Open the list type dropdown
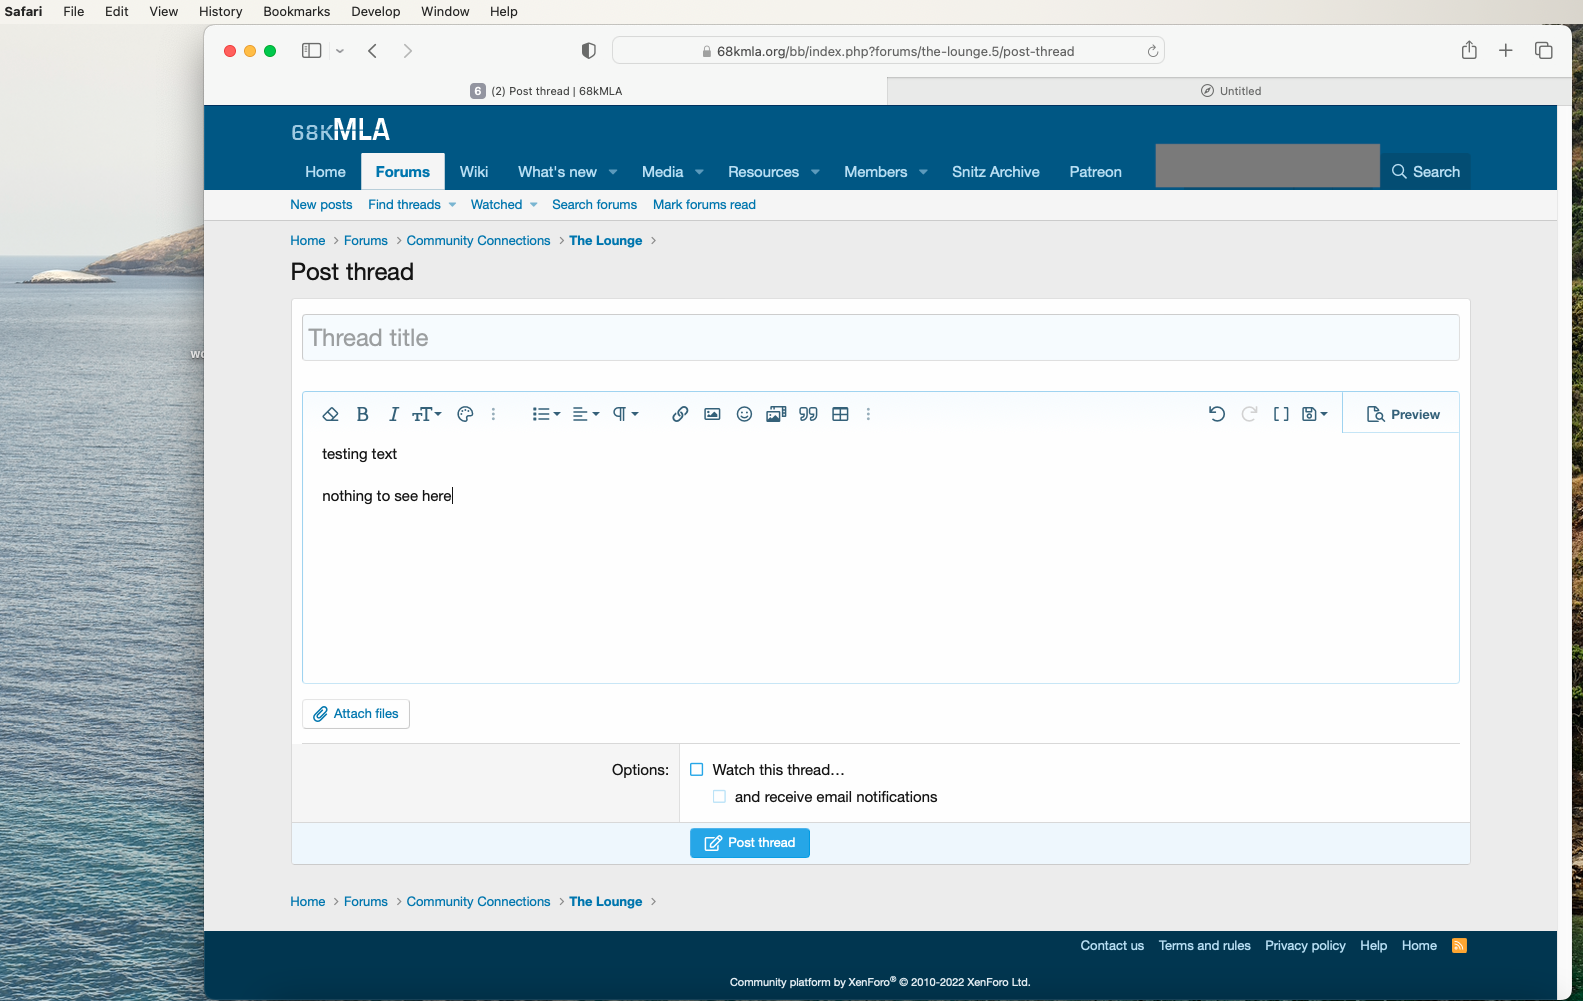The width and height of the screenshot is (1583, 1001). click(546, 414)
